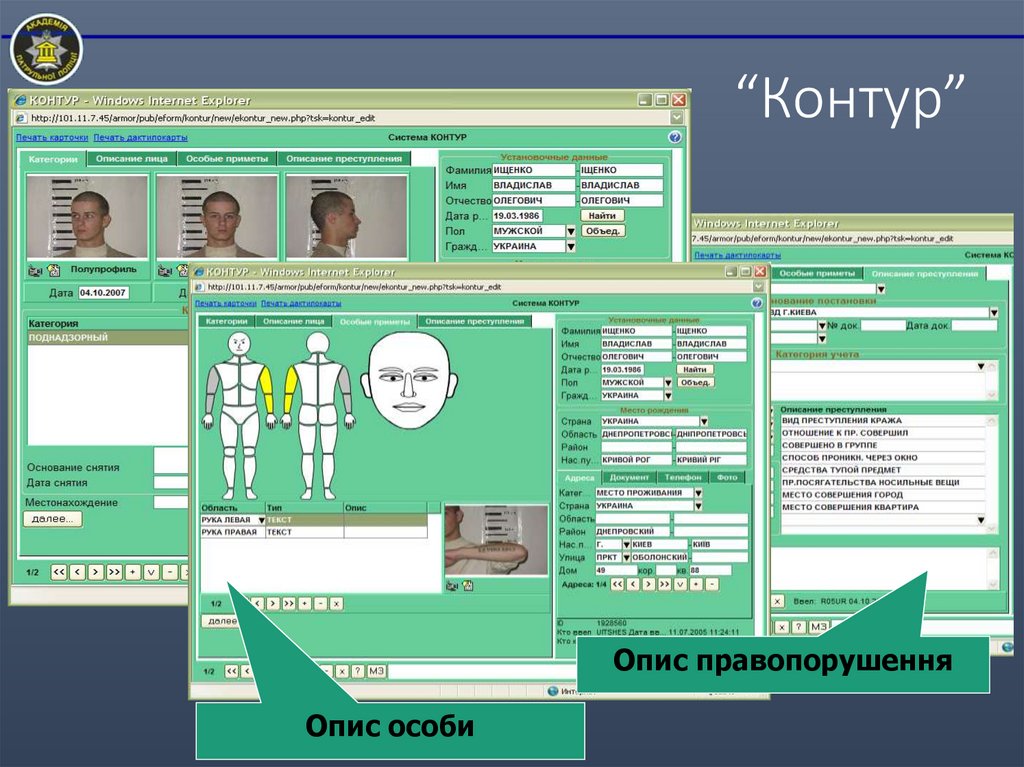Click document icon under the tattoo photo
This screenshot has height=767, width=1024.
pos(468,586)
